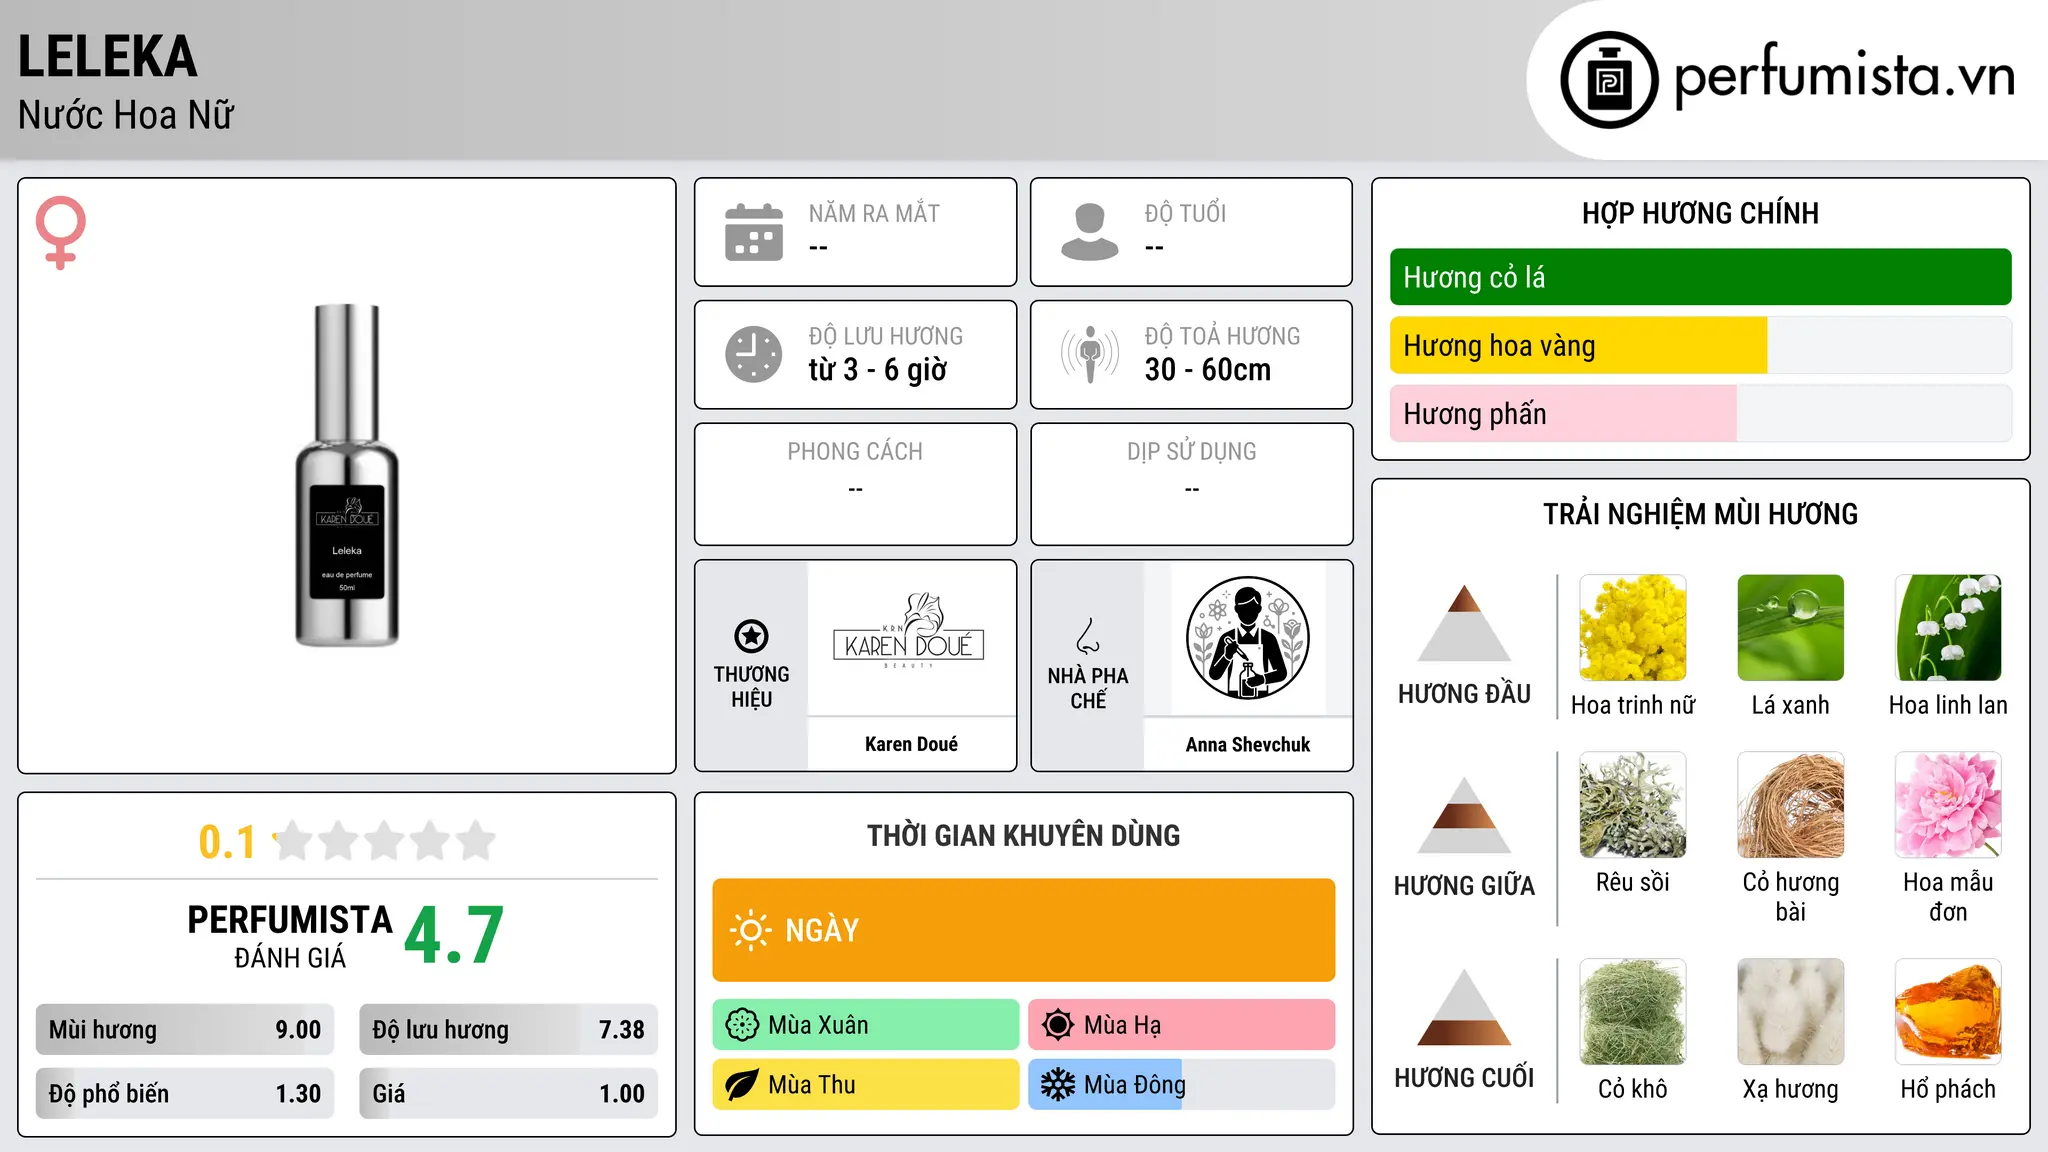Click the Độ phổ biến 1.30 score bar
2048x1152 pixels.
click(185, 1094)
